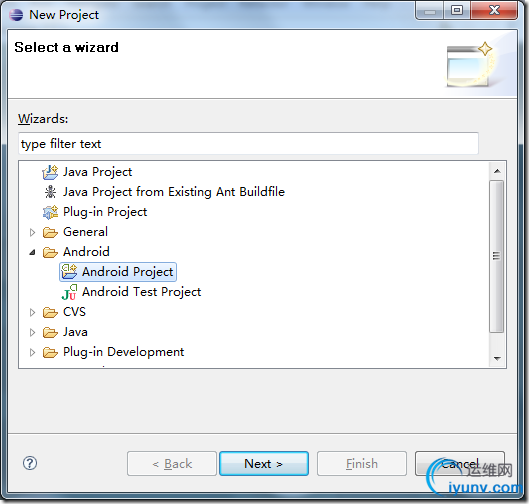529x504 pixels.
Task: Select the Plug-in Project icon
Action: [50, 212]
